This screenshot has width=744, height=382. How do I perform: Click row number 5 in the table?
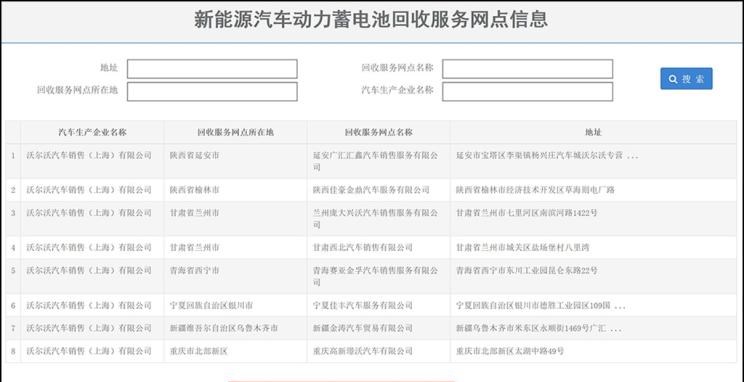pyautogui.click(x=13, y=270)
